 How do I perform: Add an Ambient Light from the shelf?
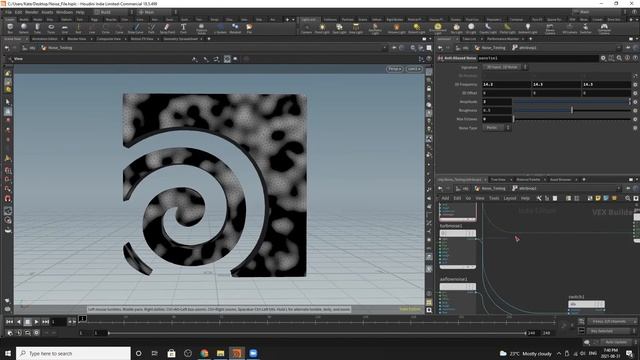coord(528,28)
